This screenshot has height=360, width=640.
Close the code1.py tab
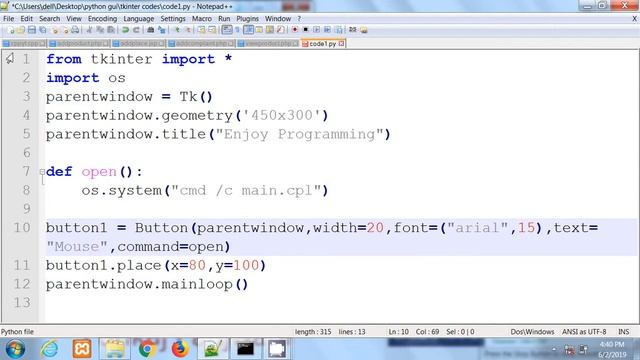click(341, 44)
